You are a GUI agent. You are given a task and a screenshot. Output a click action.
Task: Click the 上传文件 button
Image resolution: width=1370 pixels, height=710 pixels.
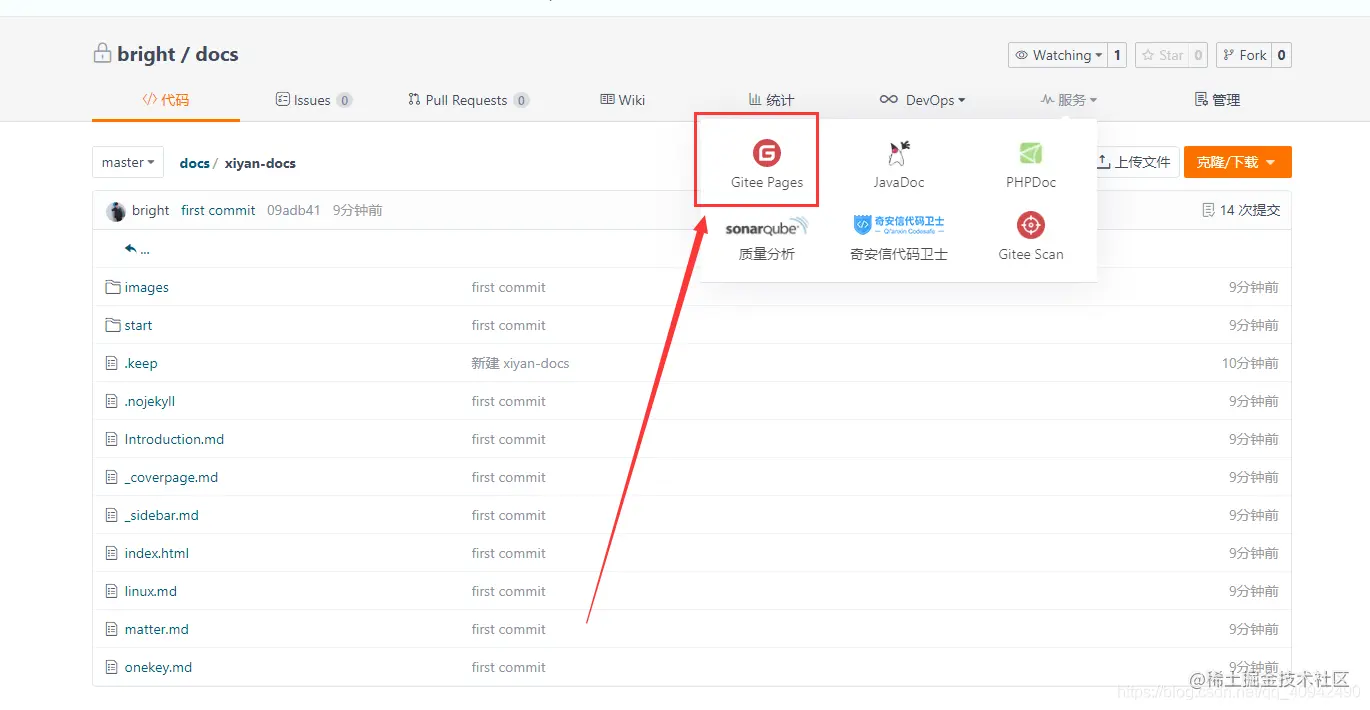click(1133, 162)
